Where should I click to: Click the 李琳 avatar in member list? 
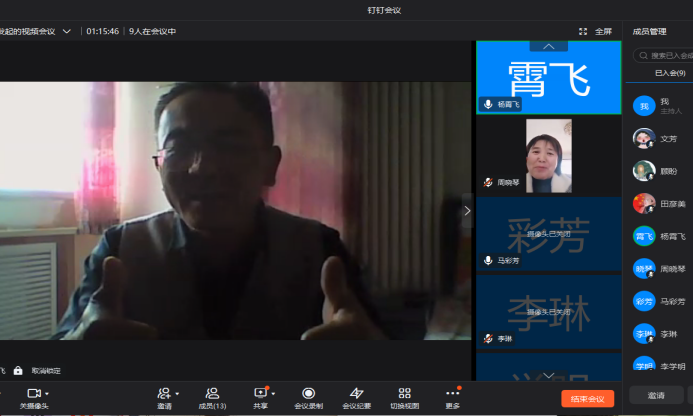(x=644, y=334)
